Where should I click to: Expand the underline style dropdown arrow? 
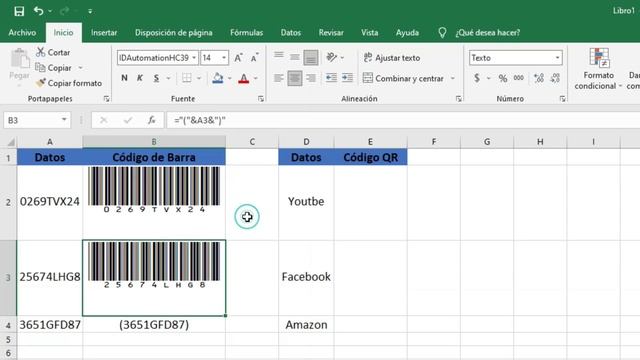tap(168, 78)
